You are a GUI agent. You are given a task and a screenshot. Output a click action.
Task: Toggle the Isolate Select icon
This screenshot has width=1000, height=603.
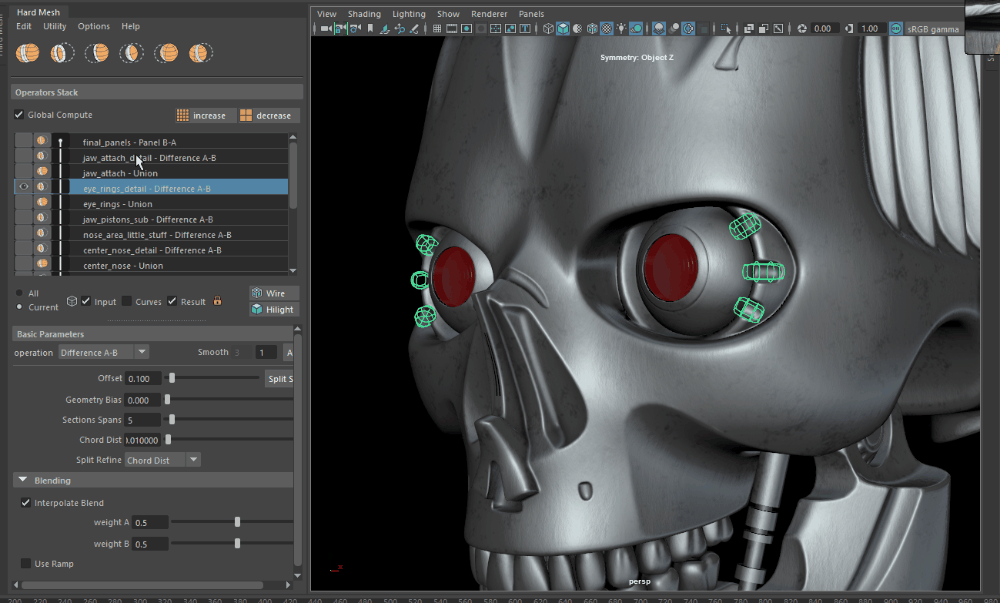(x=726, y=29)
